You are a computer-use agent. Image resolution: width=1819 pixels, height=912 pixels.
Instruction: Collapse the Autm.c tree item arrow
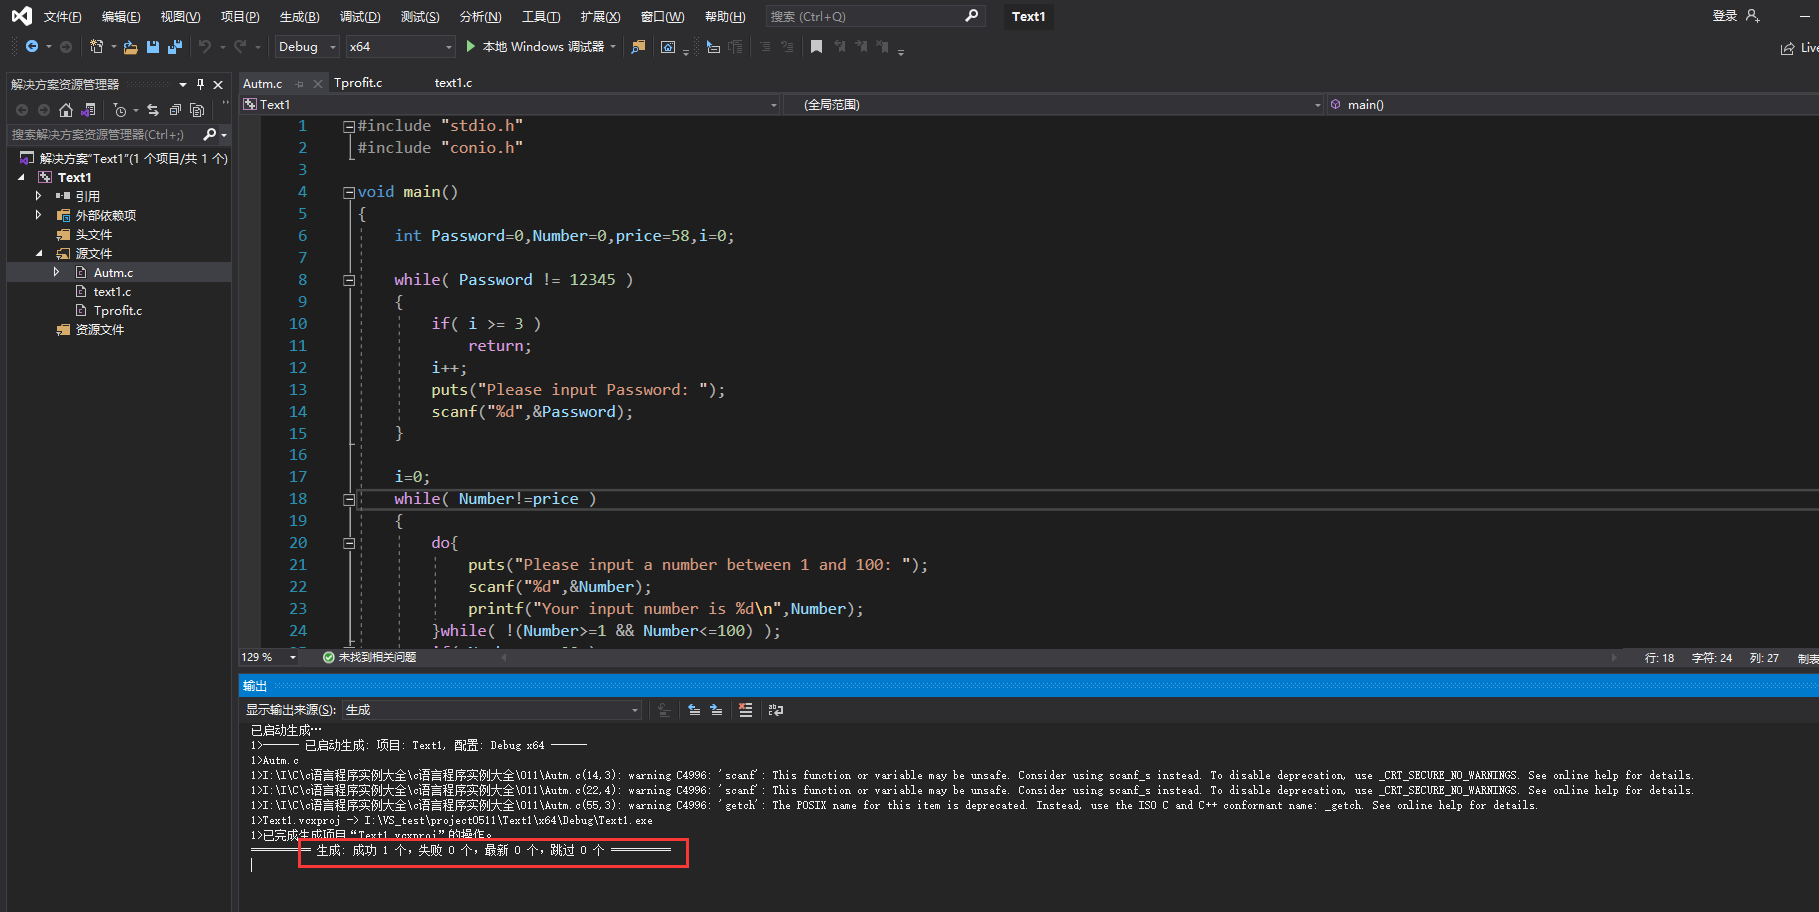(57, 271)
